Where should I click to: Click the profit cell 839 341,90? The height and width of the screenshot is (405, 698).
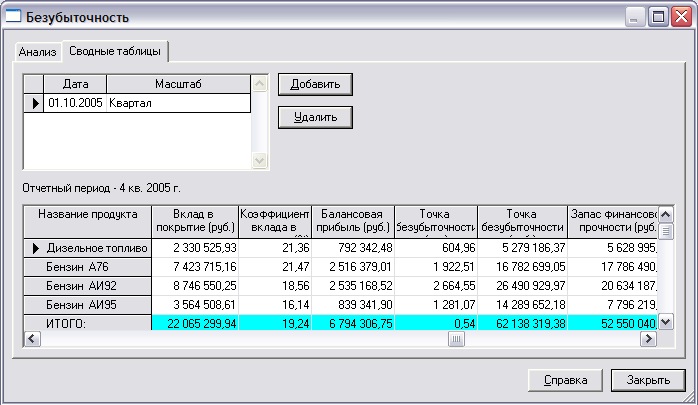click(x=353, y=305)
